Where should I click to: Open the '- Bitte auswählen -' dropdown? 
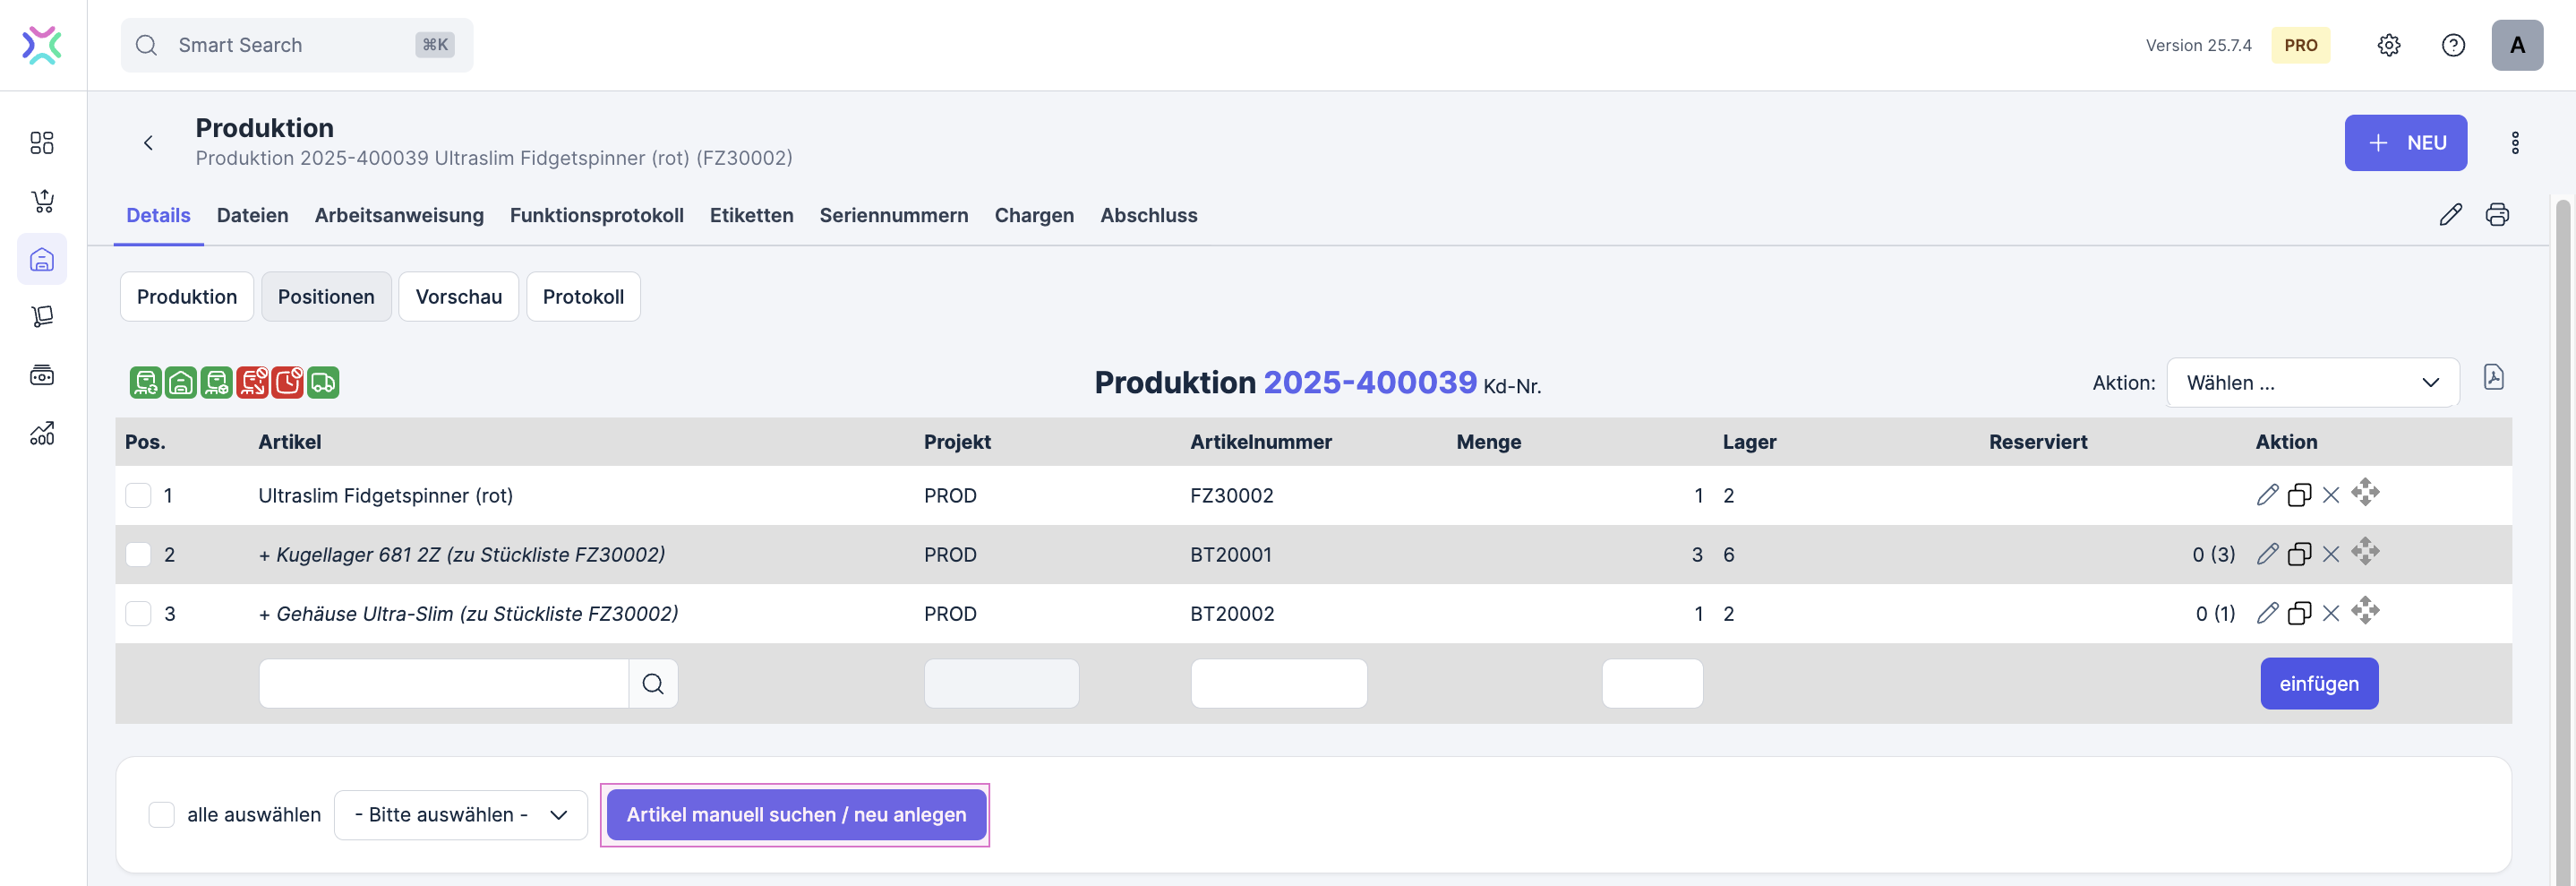(x=460, y=814)
